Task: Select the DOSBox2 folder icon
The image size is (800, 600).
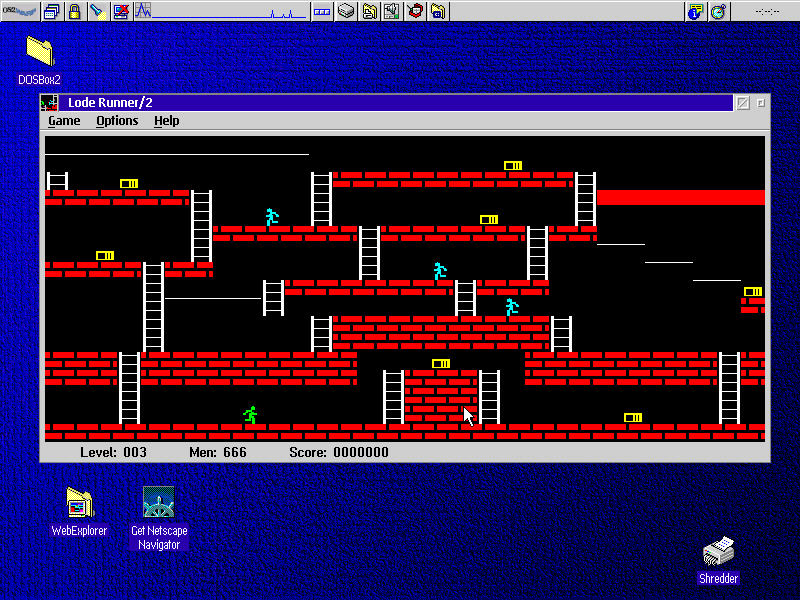Action: 40,60
